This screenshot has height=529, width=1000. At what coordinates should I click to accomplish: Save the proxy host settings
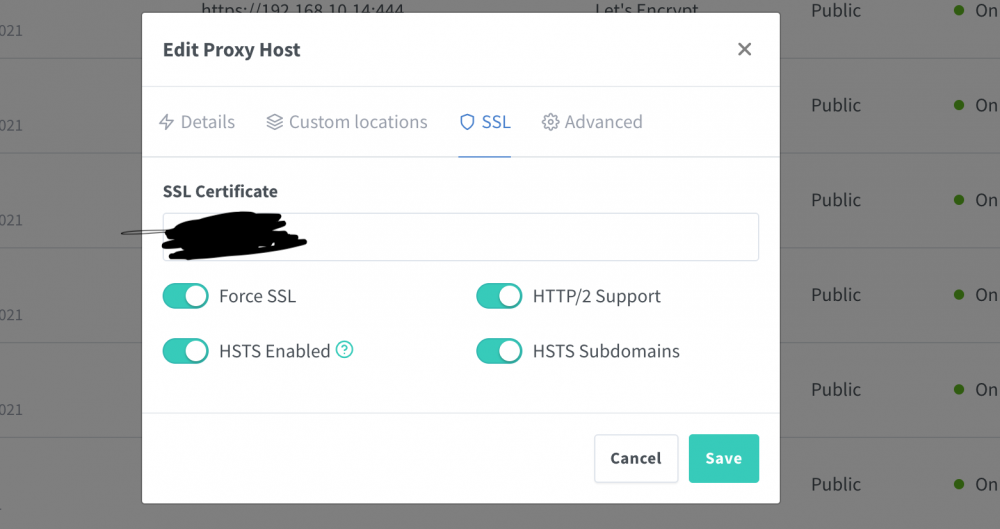[x=724, y=458]
